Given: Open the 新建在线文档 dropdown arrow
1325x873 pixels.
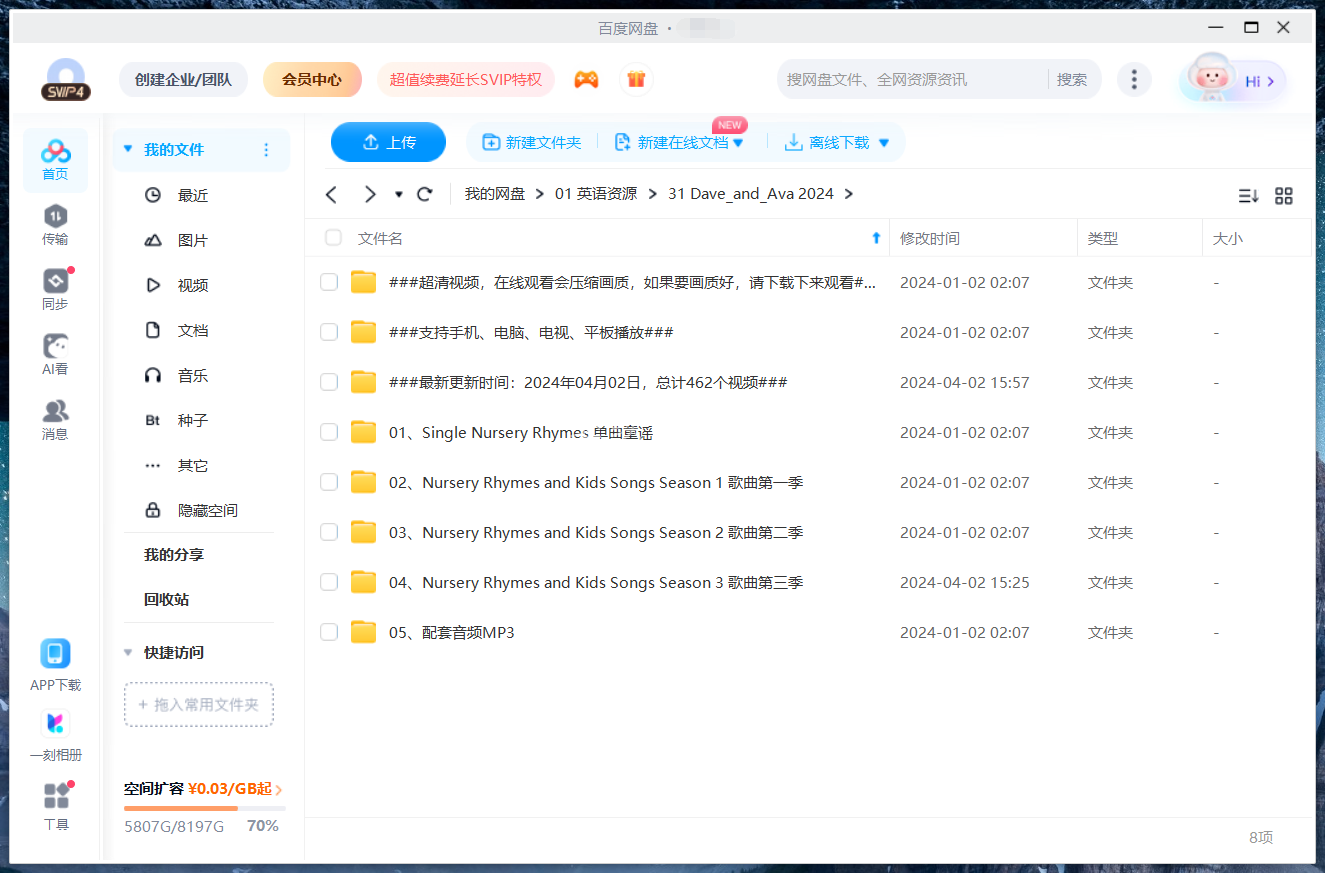Looking at the screenshot, I should coord(738,143).
